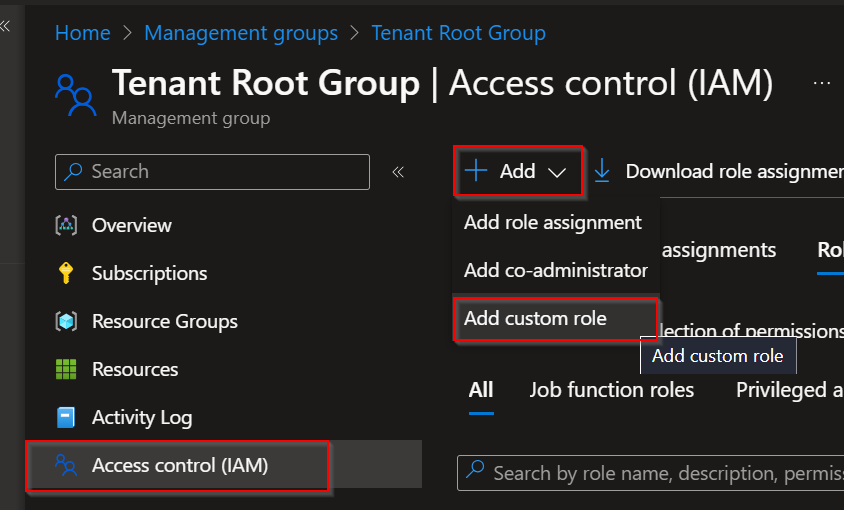The height and width of the screenshot is (510, 844).
Task: Go to Home breadcrumb link
Action: [x=83, y=33]
